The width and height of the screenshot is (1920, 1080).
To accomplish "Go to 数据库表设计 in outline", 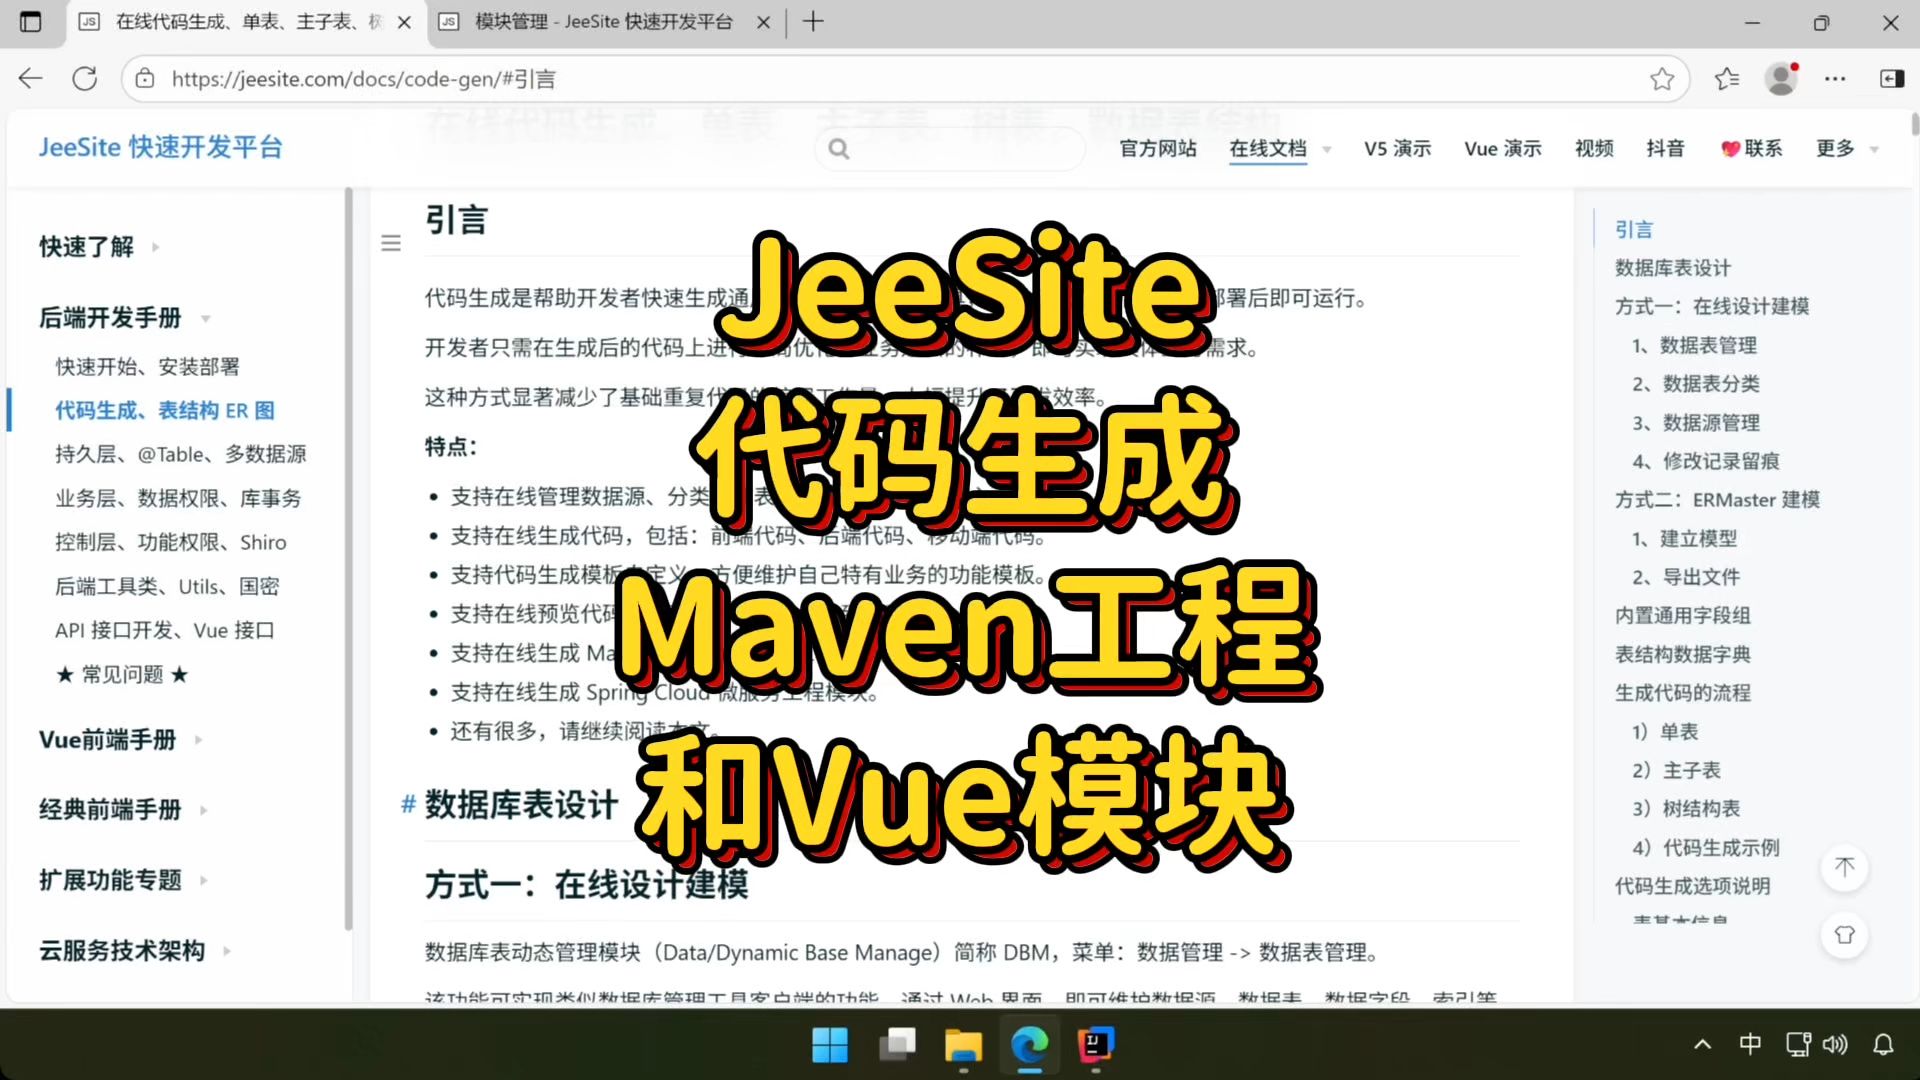I will [1672, 268].
